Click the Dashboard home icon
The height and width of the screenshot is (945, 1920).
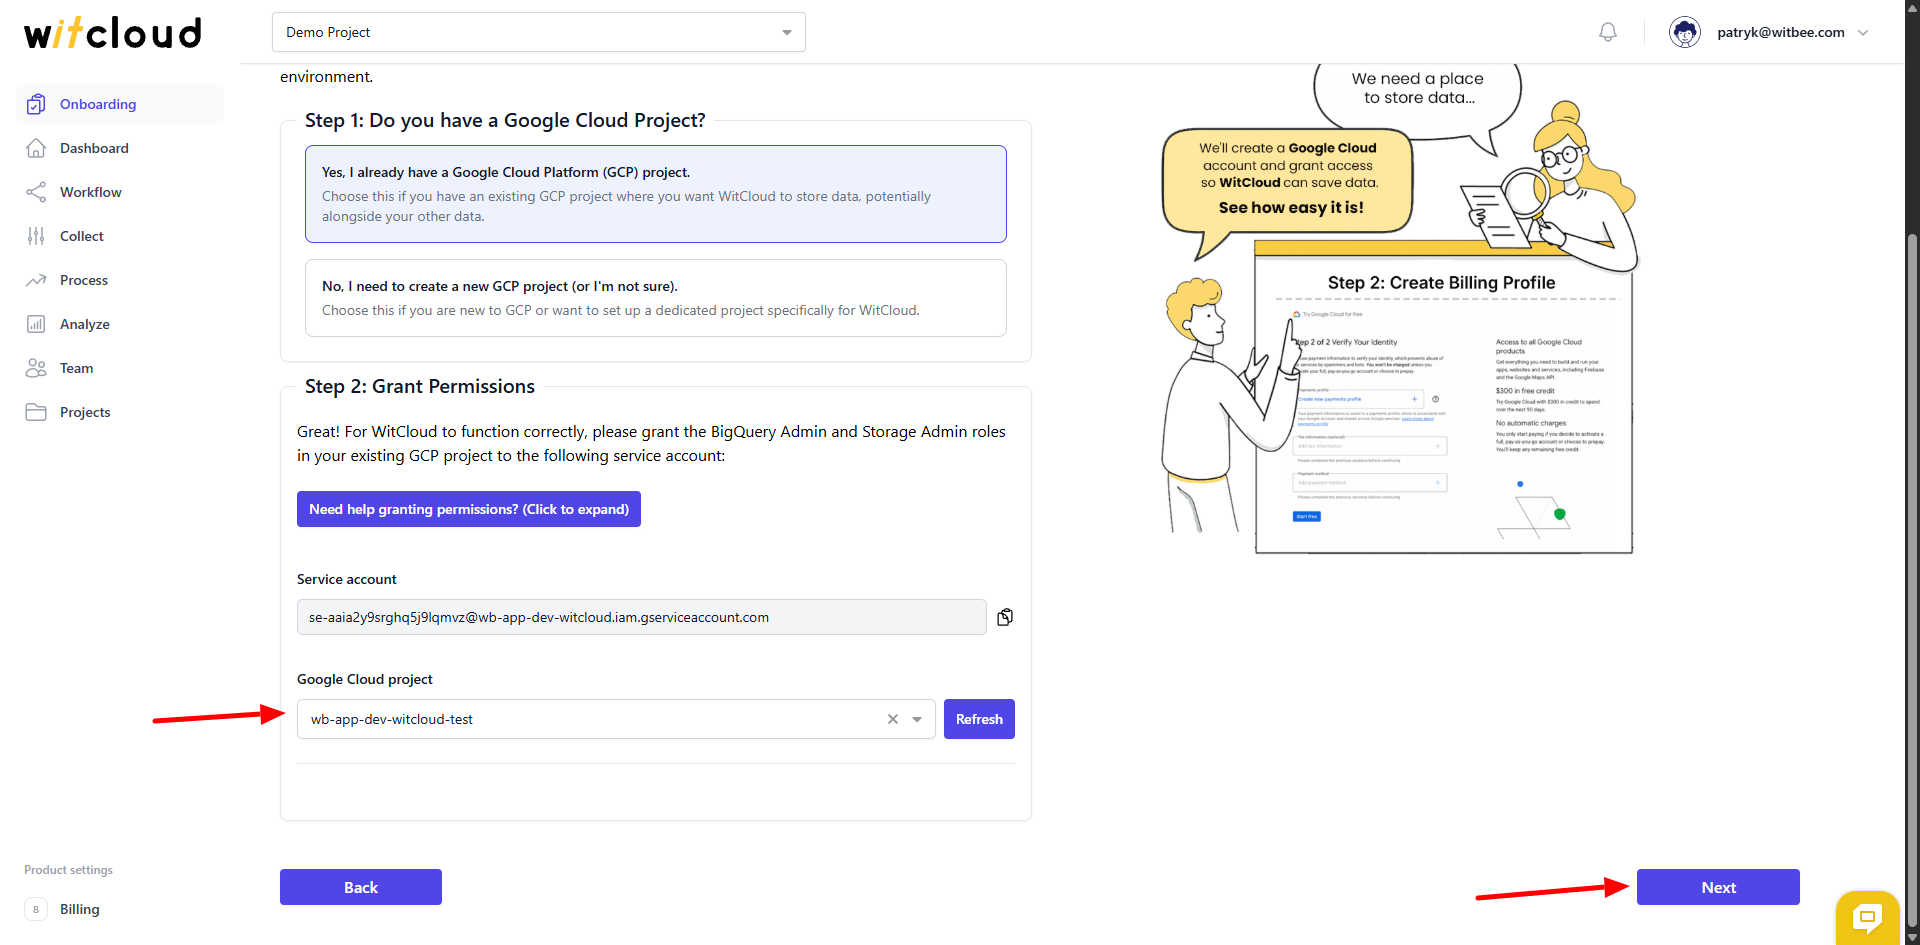[36, 148]
